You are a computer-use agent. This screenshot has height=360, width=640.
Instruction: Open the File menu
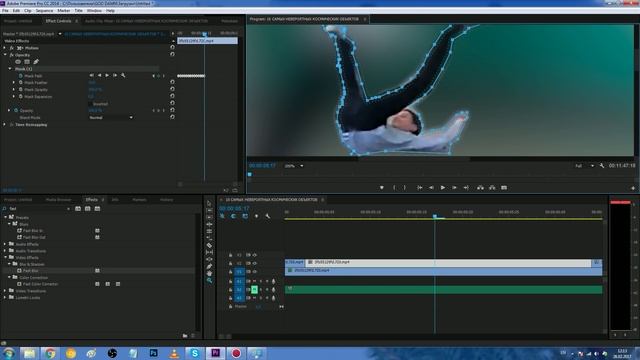point(5,11)
